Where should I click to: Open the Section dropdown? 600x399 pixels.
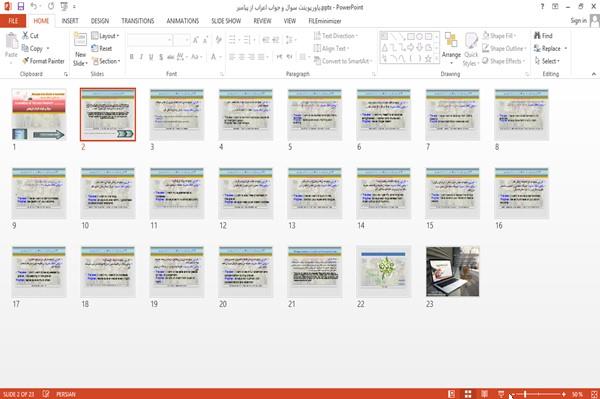[x=106, y=61]
